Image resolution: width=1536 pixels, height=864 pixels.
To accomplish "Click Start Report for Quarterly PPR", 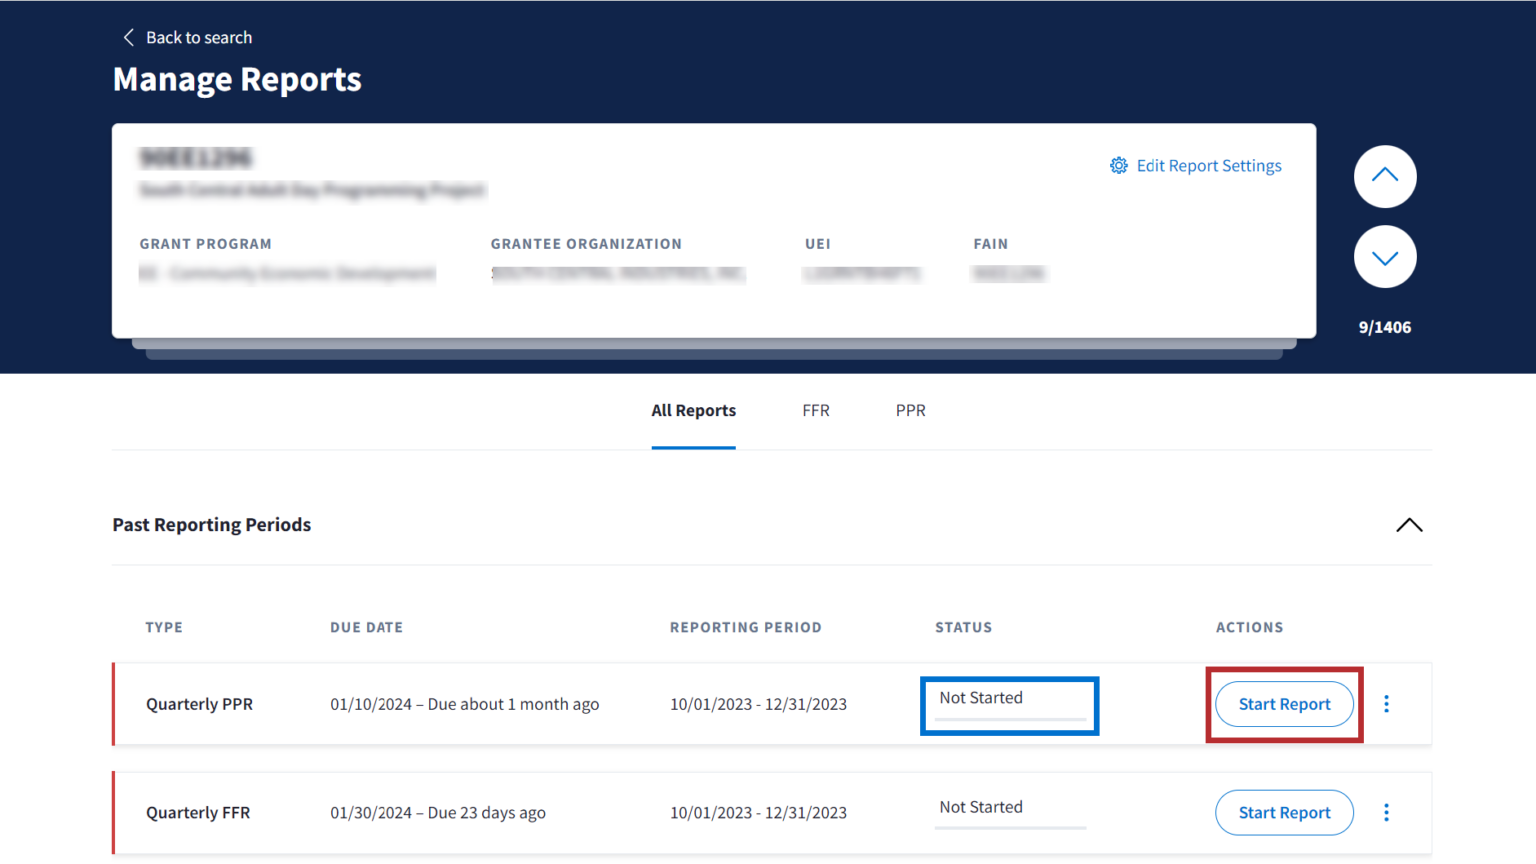I will tap(1284, 704).
